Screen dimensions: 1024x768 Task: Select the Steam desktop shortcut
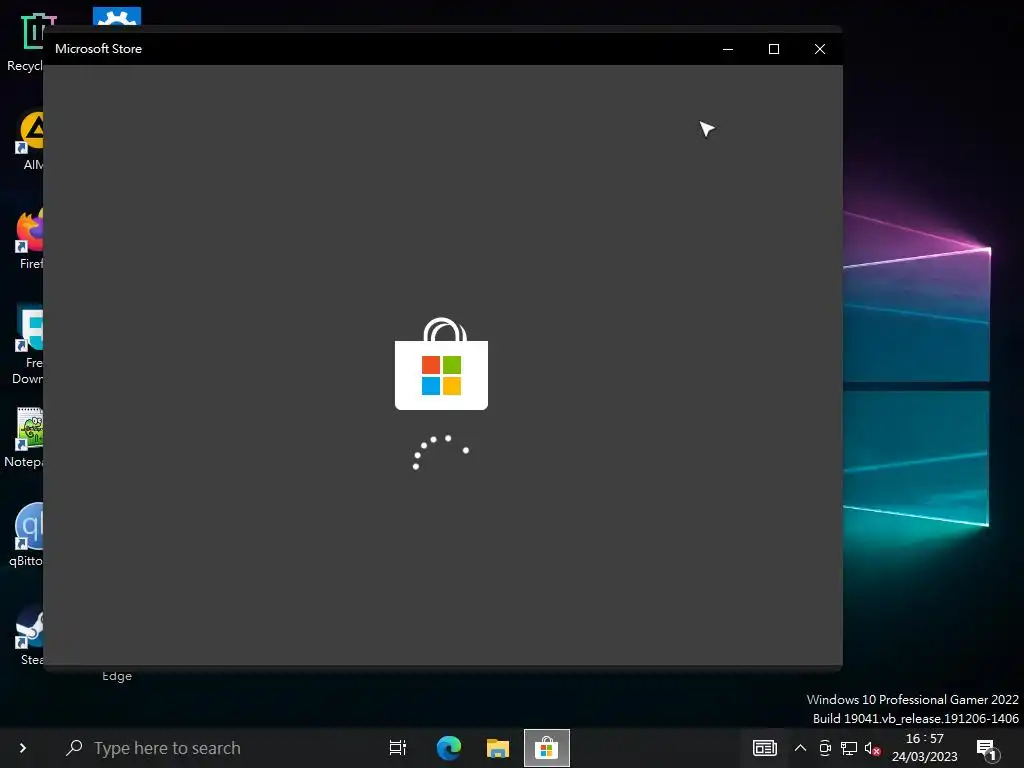[x=30, y=635]
